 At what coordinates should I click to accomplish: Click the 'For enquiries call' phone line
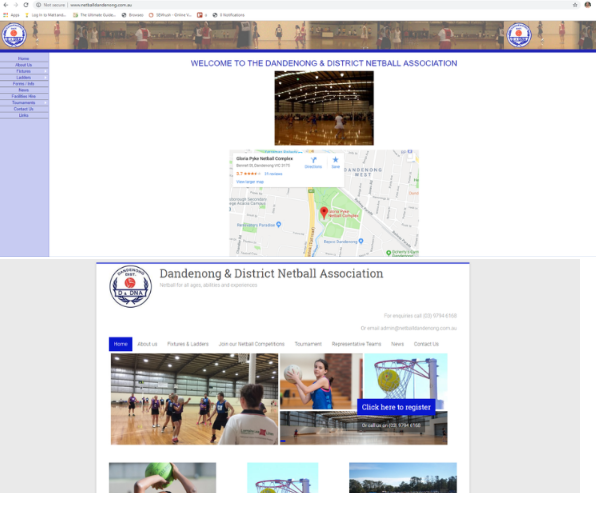(x=420, y=316)
